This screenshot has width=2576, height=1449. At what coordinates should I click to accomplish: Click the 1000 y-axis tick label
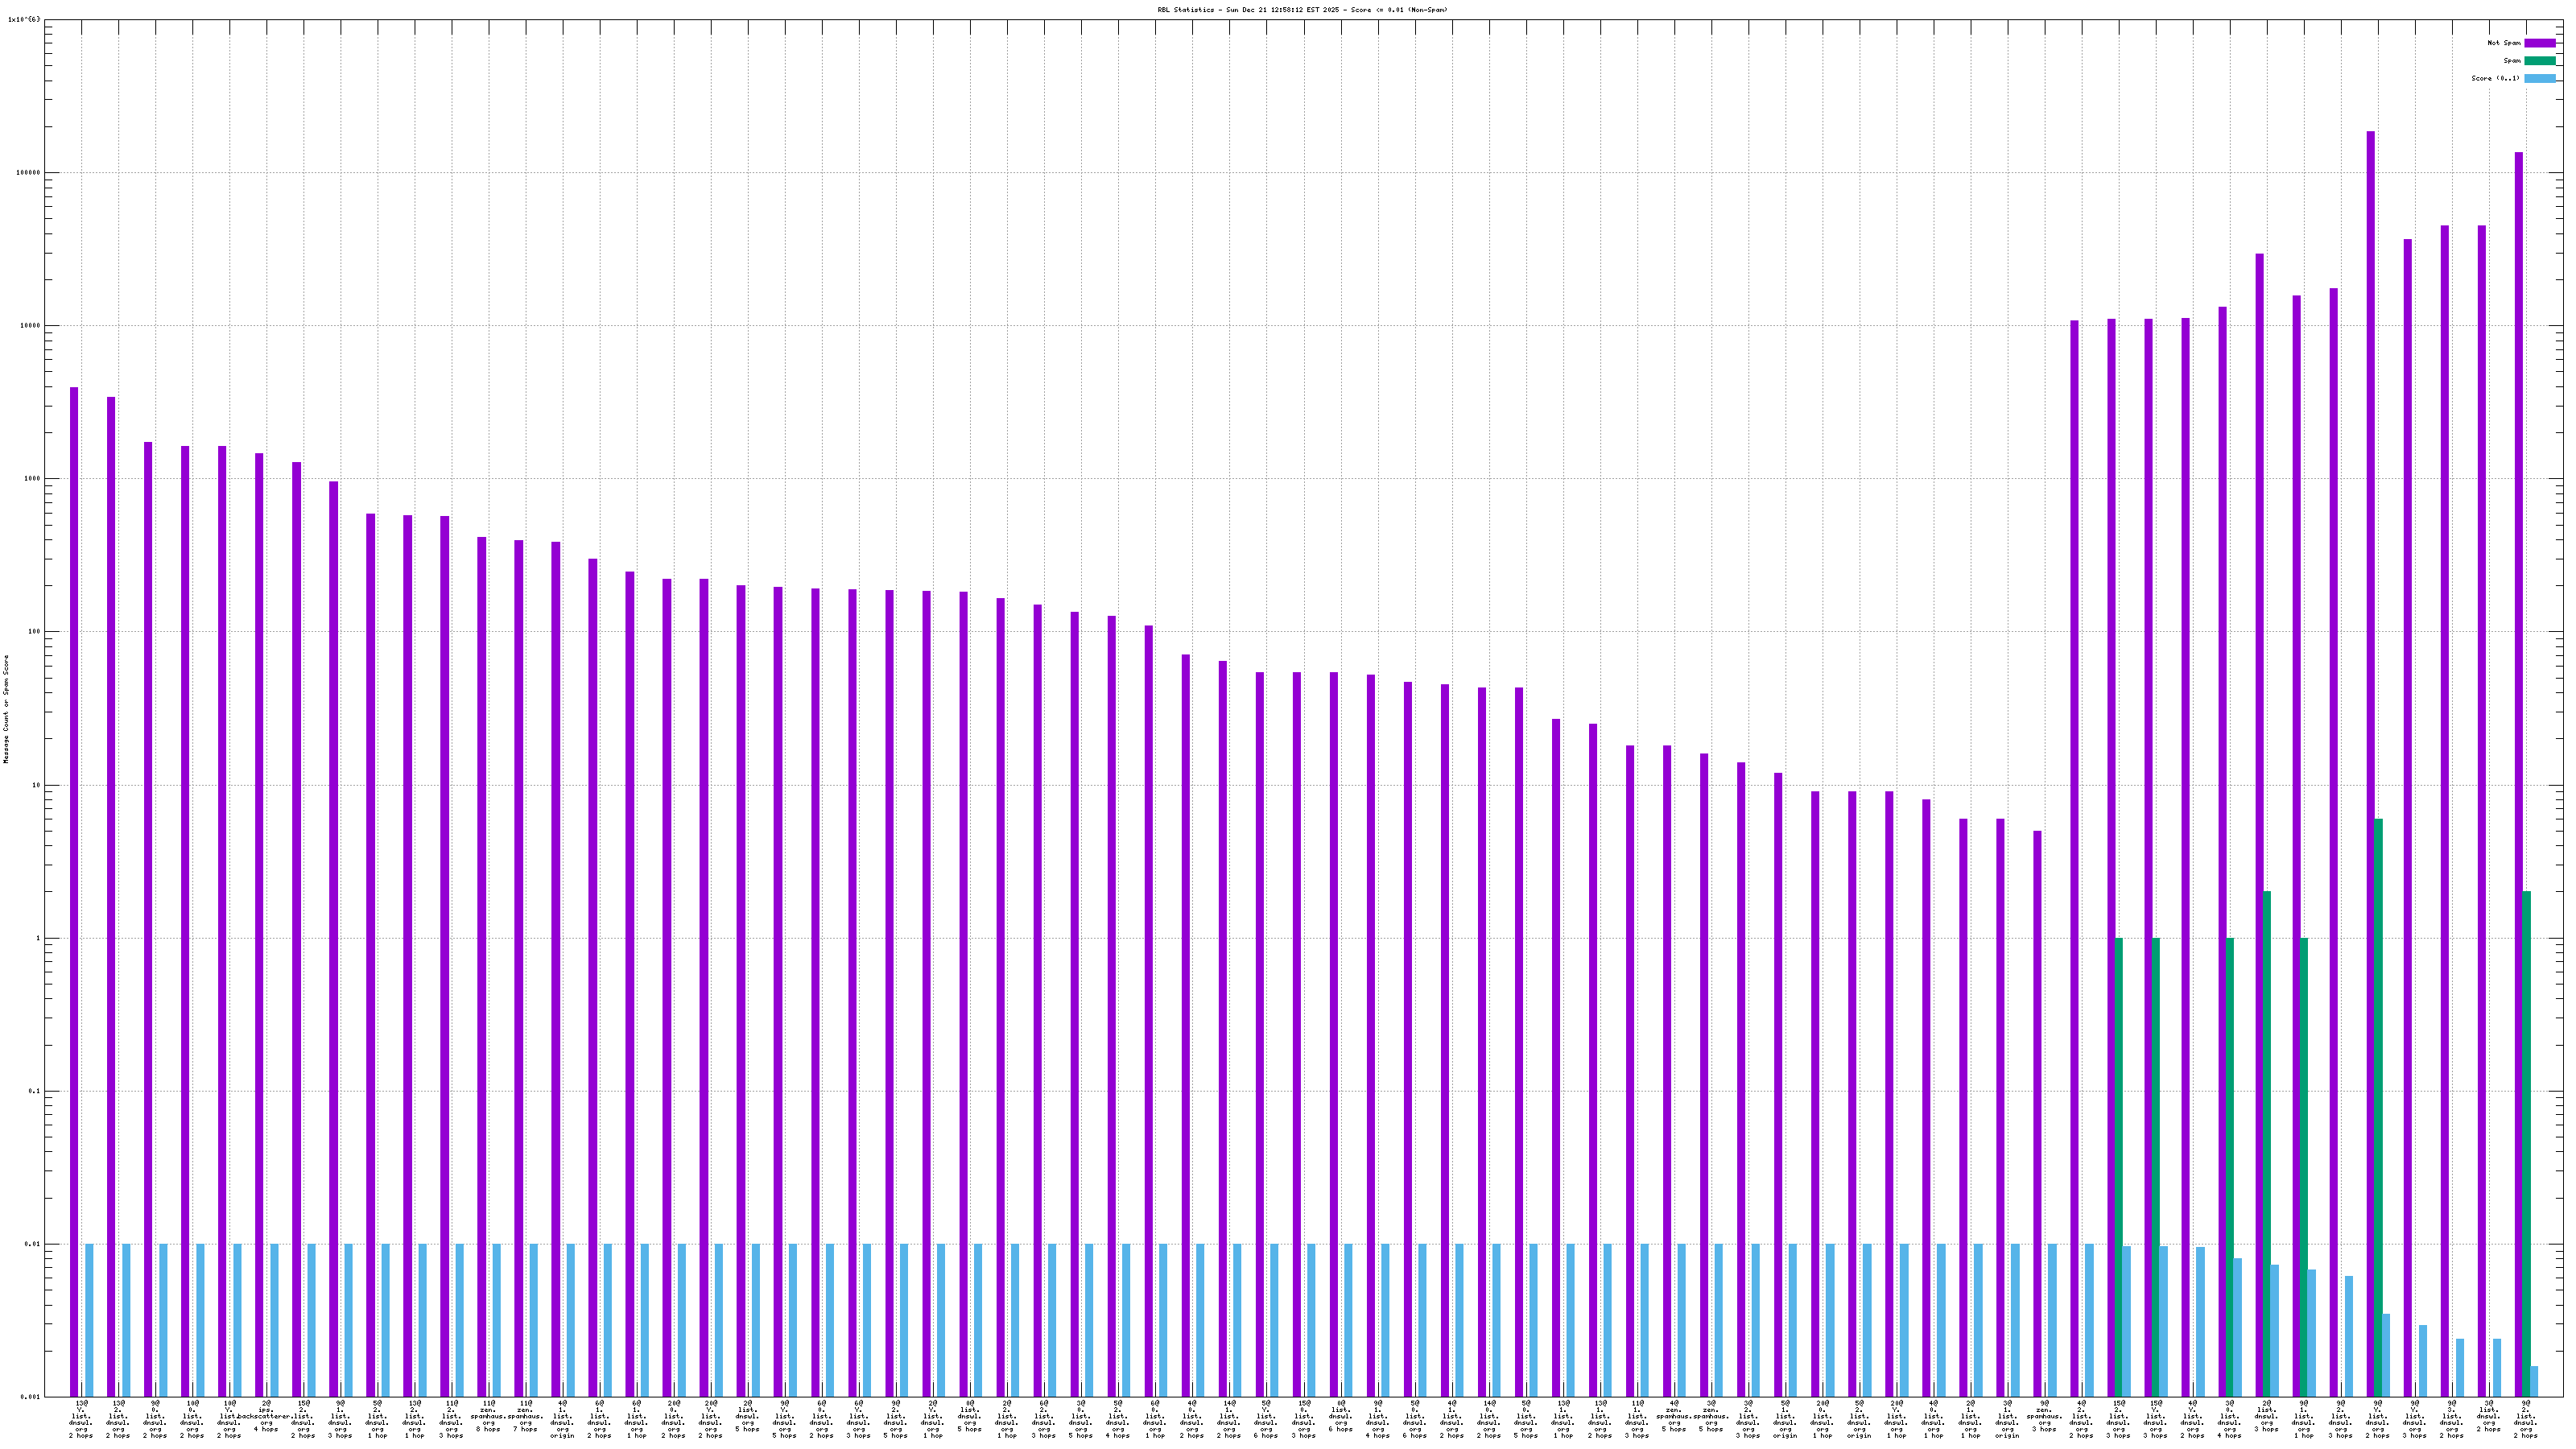(32, 478)
